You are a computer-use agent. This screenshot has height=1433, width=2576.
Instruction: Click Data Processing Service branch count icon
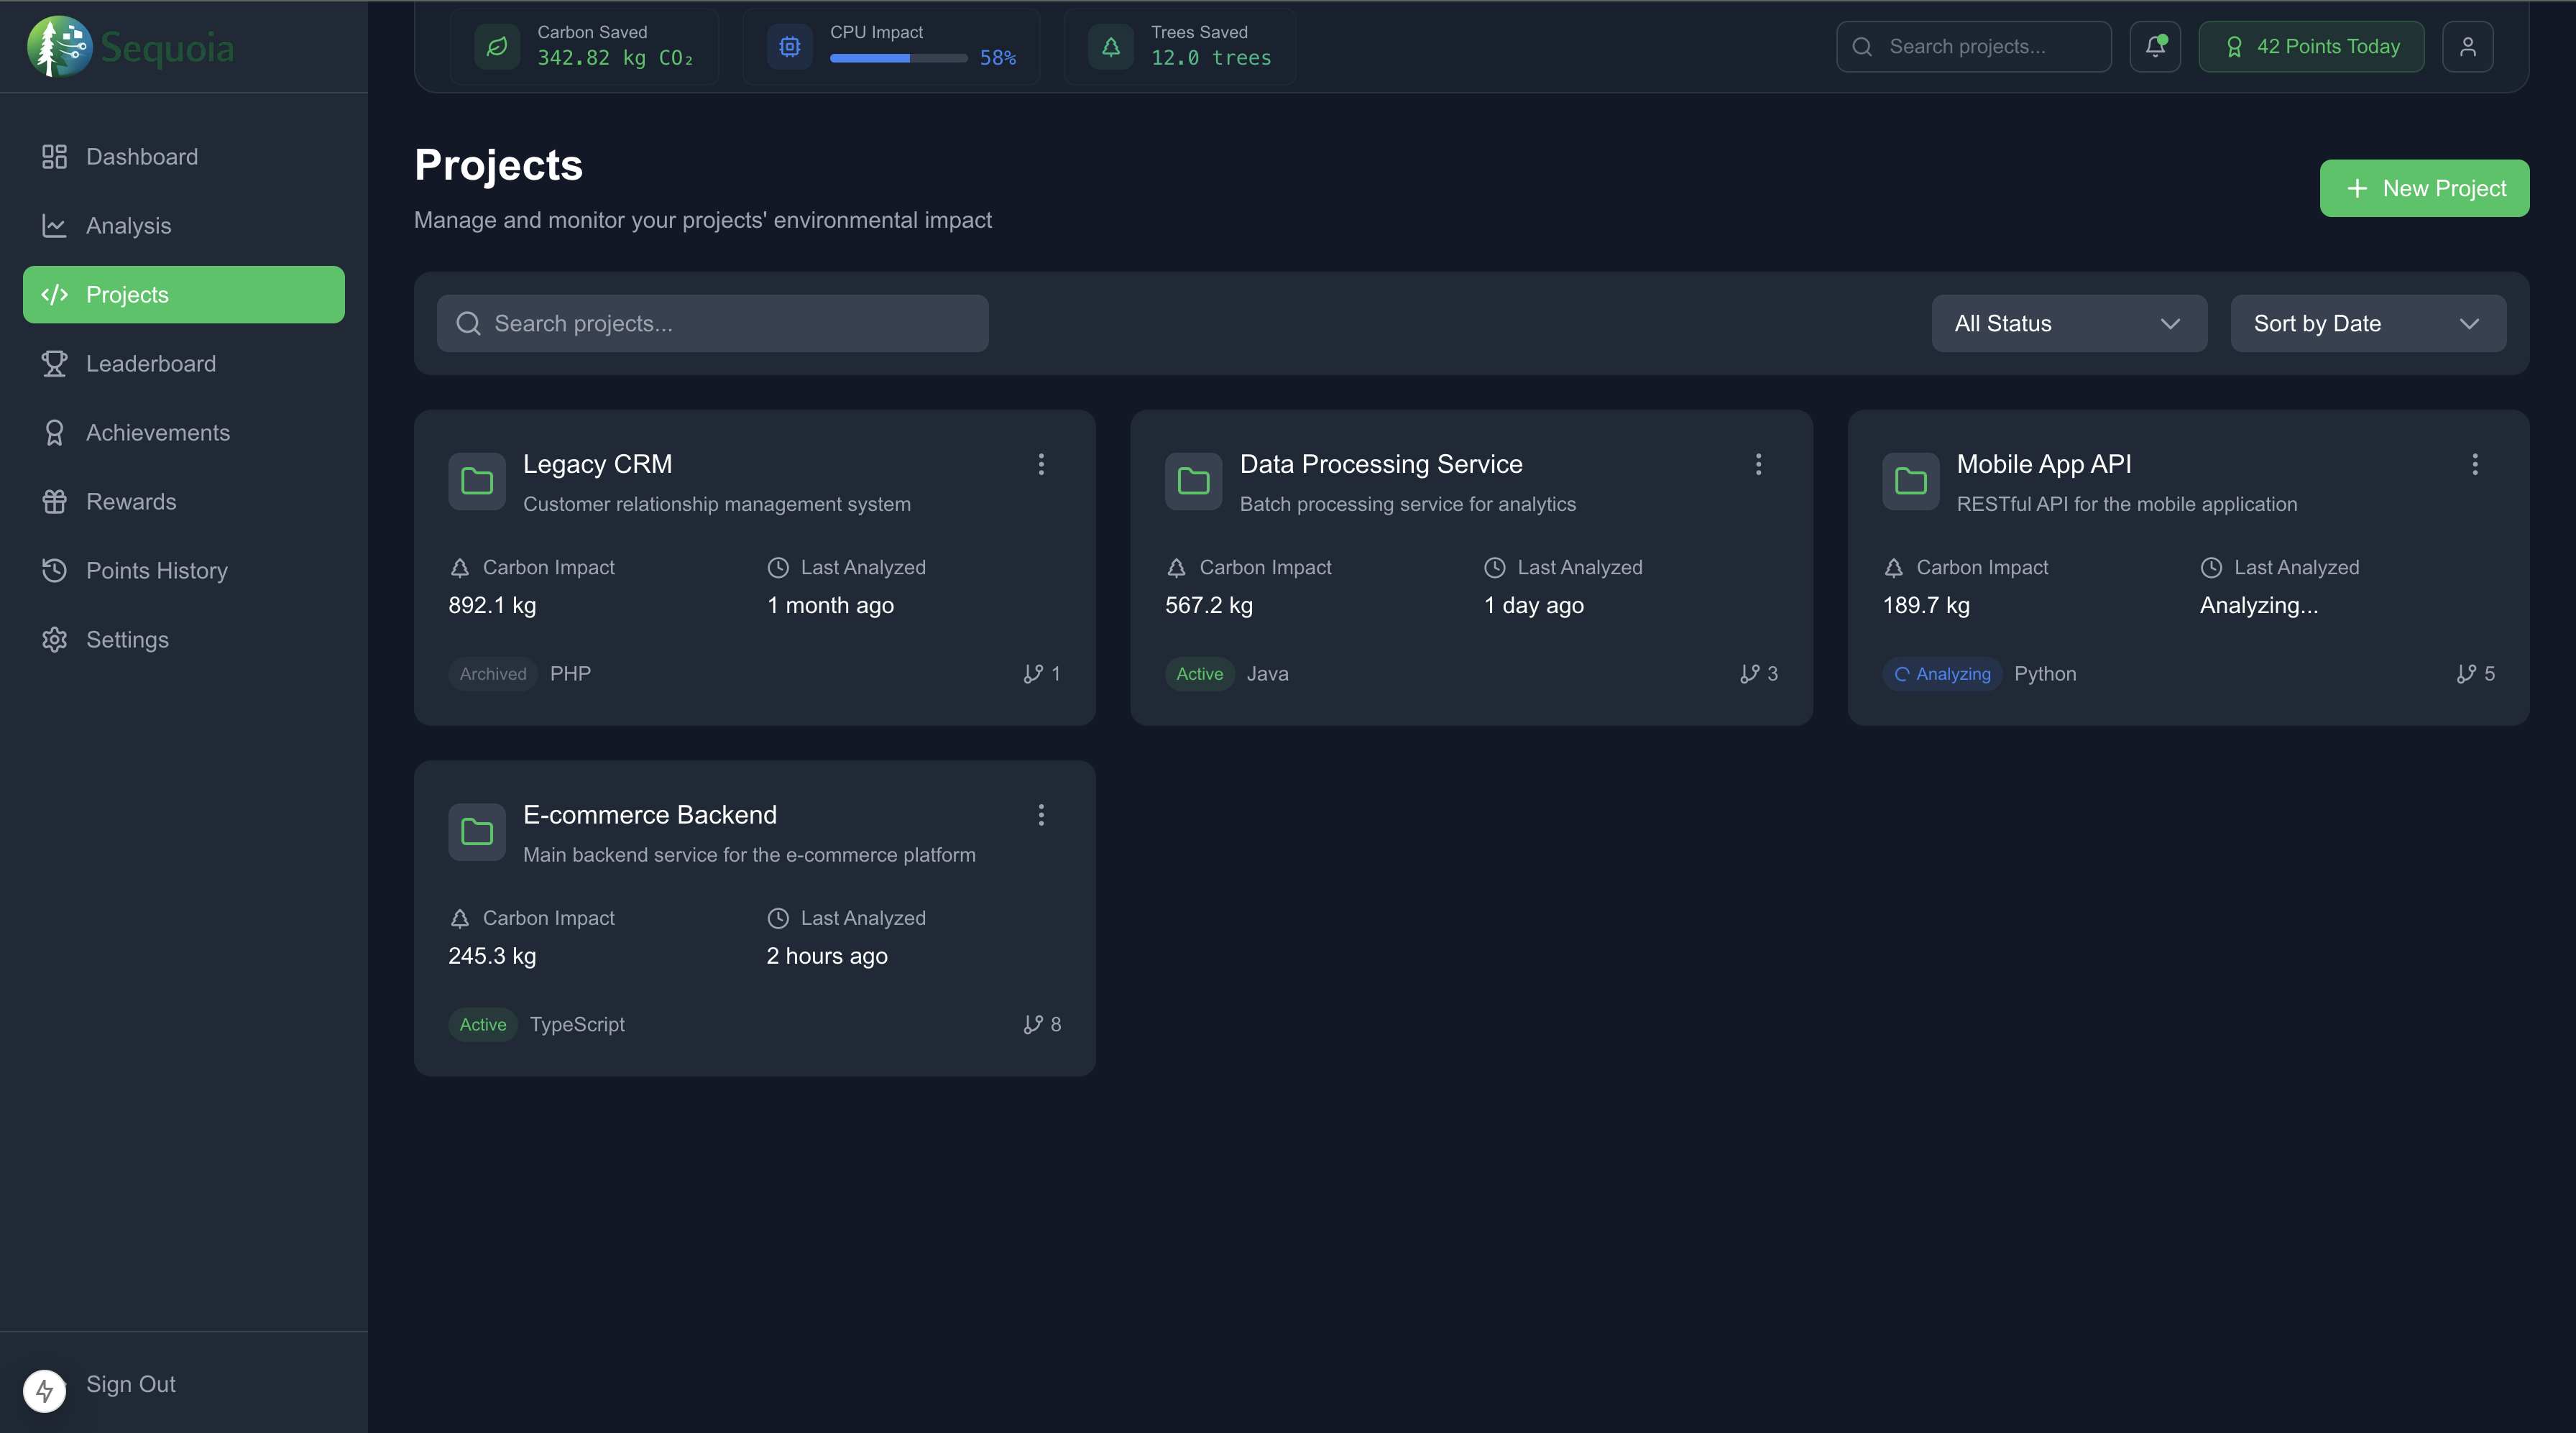tap(1749, 674)
